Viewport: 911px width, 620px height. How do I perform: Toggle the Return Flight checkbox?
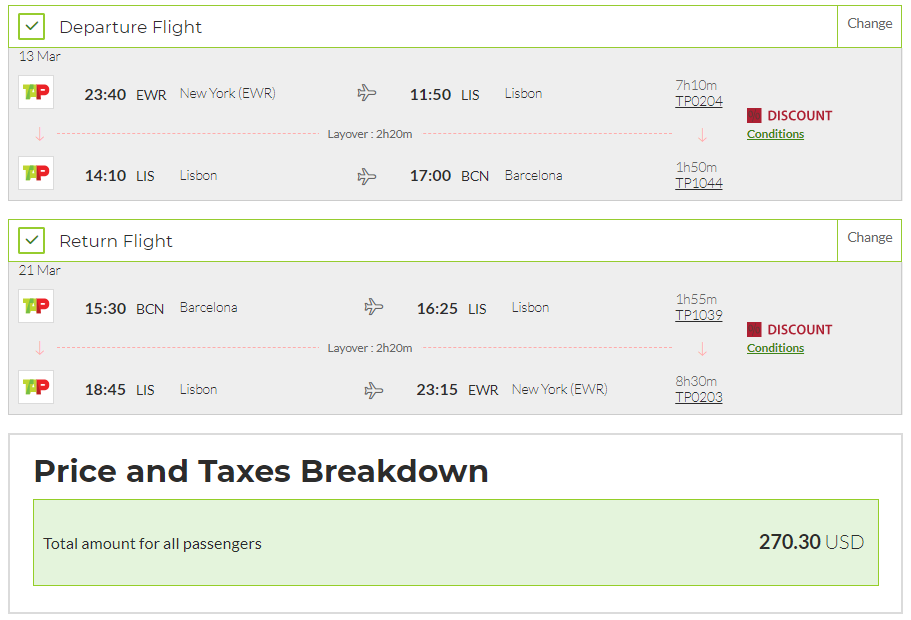tap(32, 241)
